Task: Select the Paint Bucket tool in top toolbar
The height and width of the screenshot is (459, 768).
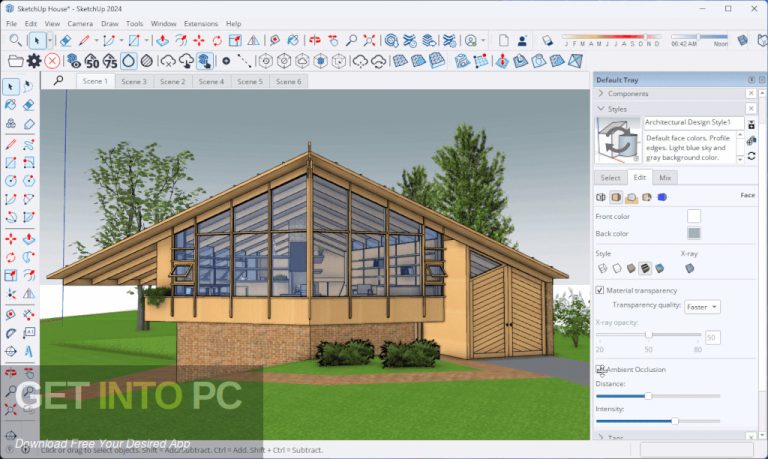Action: [x=293, y=41]
